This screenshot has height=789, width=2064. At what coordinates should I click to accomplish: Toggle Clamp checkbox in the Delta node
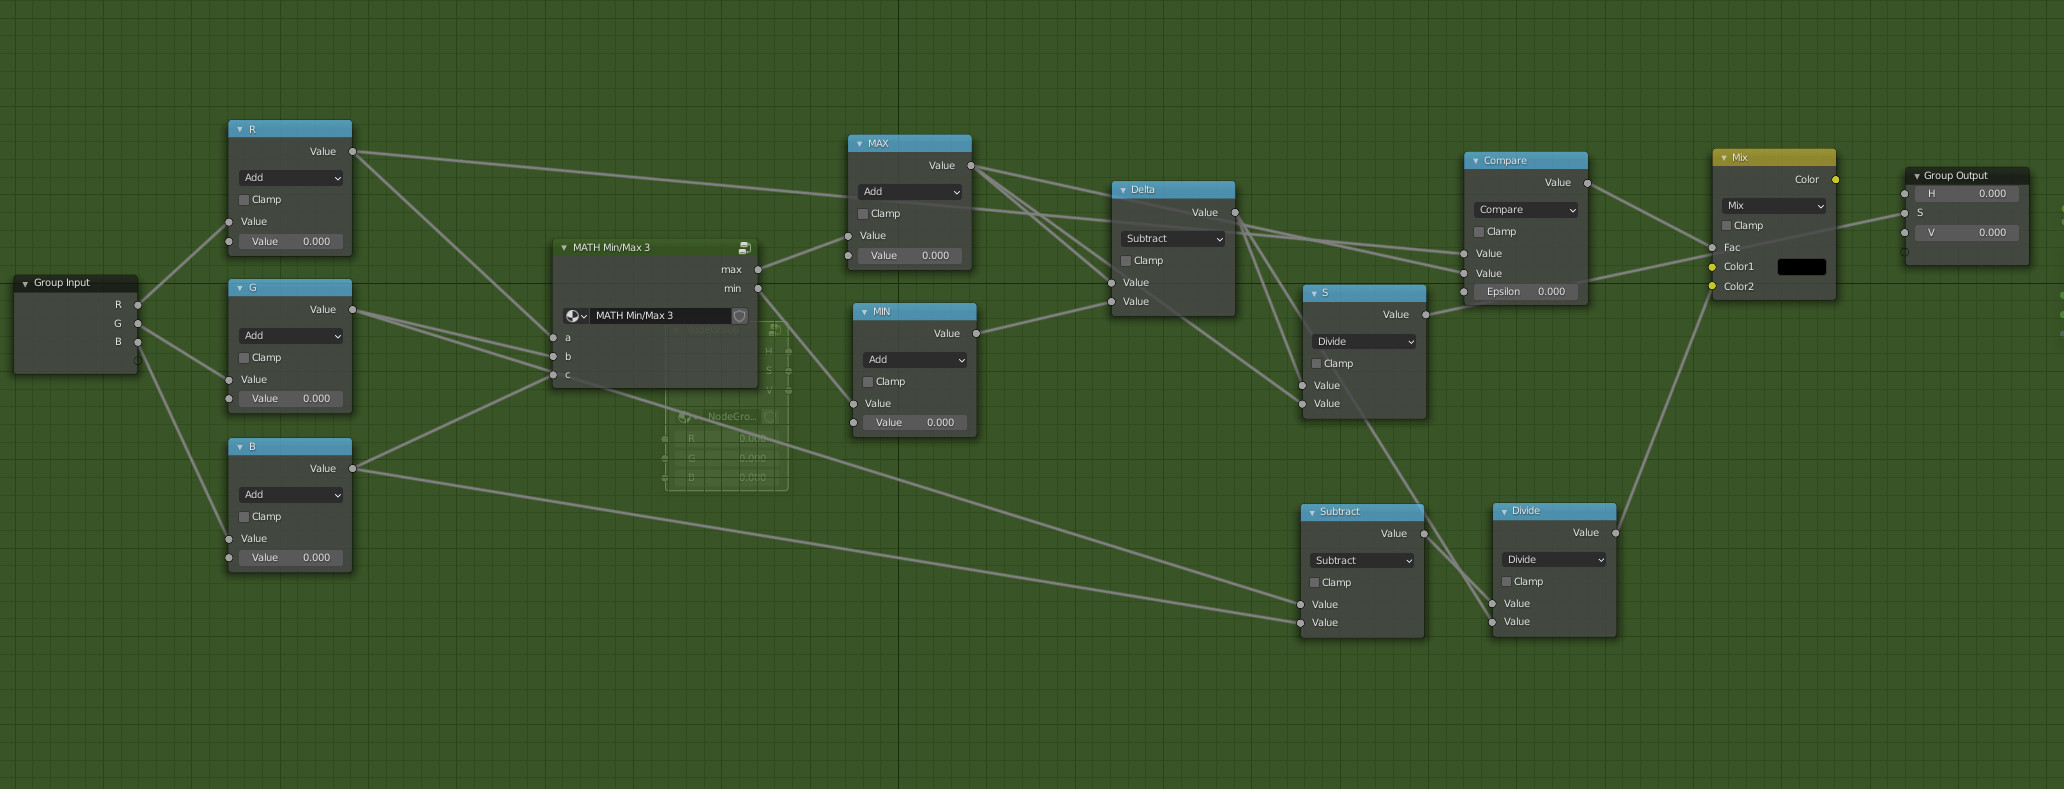[x=1126, y=261]
